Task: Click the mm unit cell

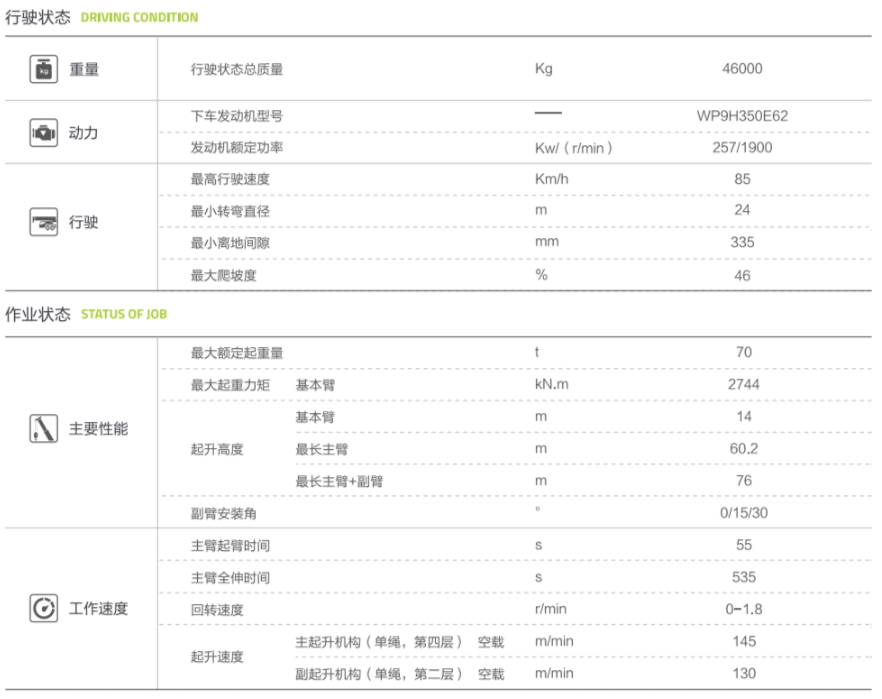Action: pos(547,242)
